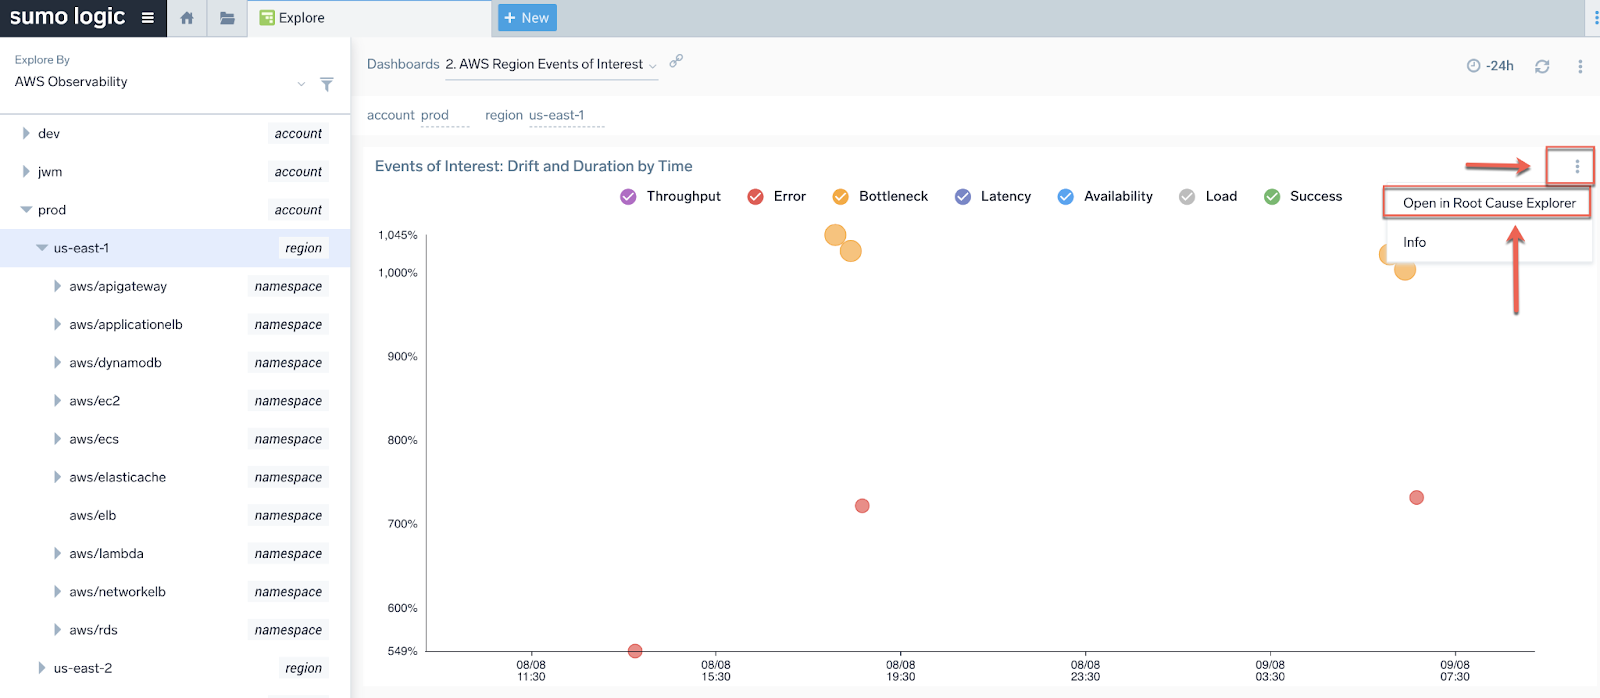Enable the Load legend checkbox
The image size is (1600, 698).
click(x=1187, y=197)
